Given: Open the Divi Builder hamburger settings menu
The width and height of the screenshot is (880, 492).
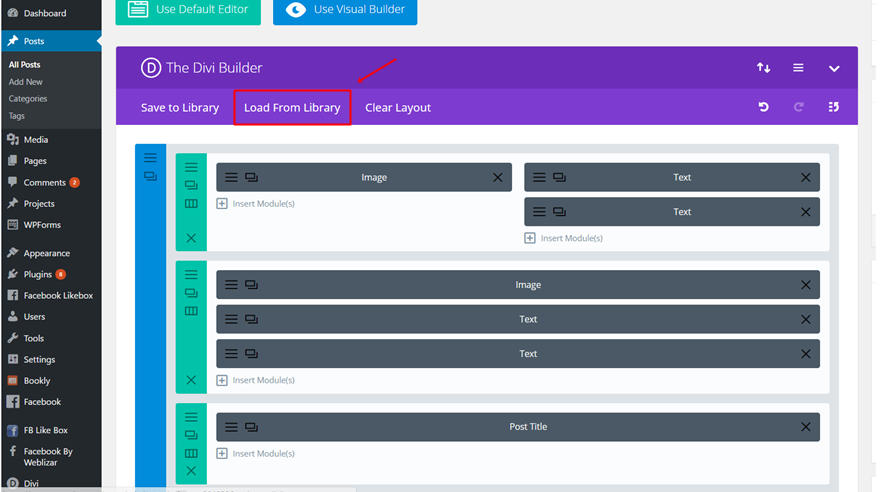Looking at the screenshot, I should [798, 68].
